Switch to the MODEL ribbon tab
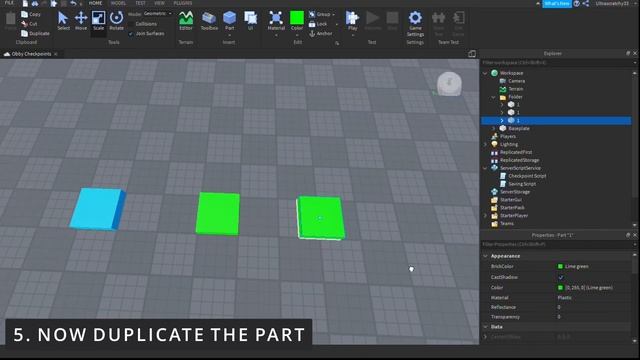The height and width of the screenshot is (360, 640). pyautogui.click(x=118, y=3)
